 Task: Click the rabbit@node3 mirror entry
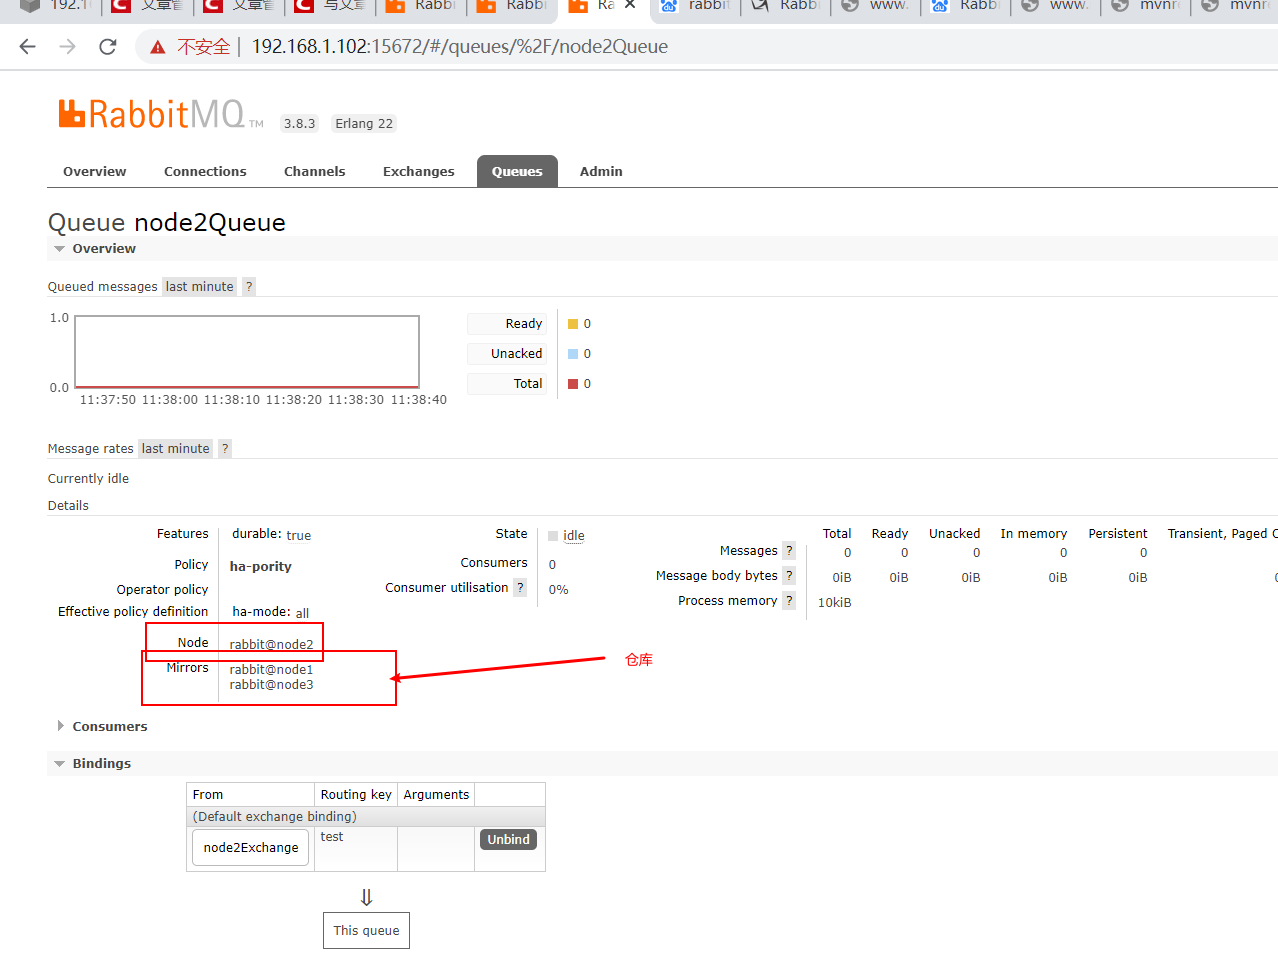(272, 684)
